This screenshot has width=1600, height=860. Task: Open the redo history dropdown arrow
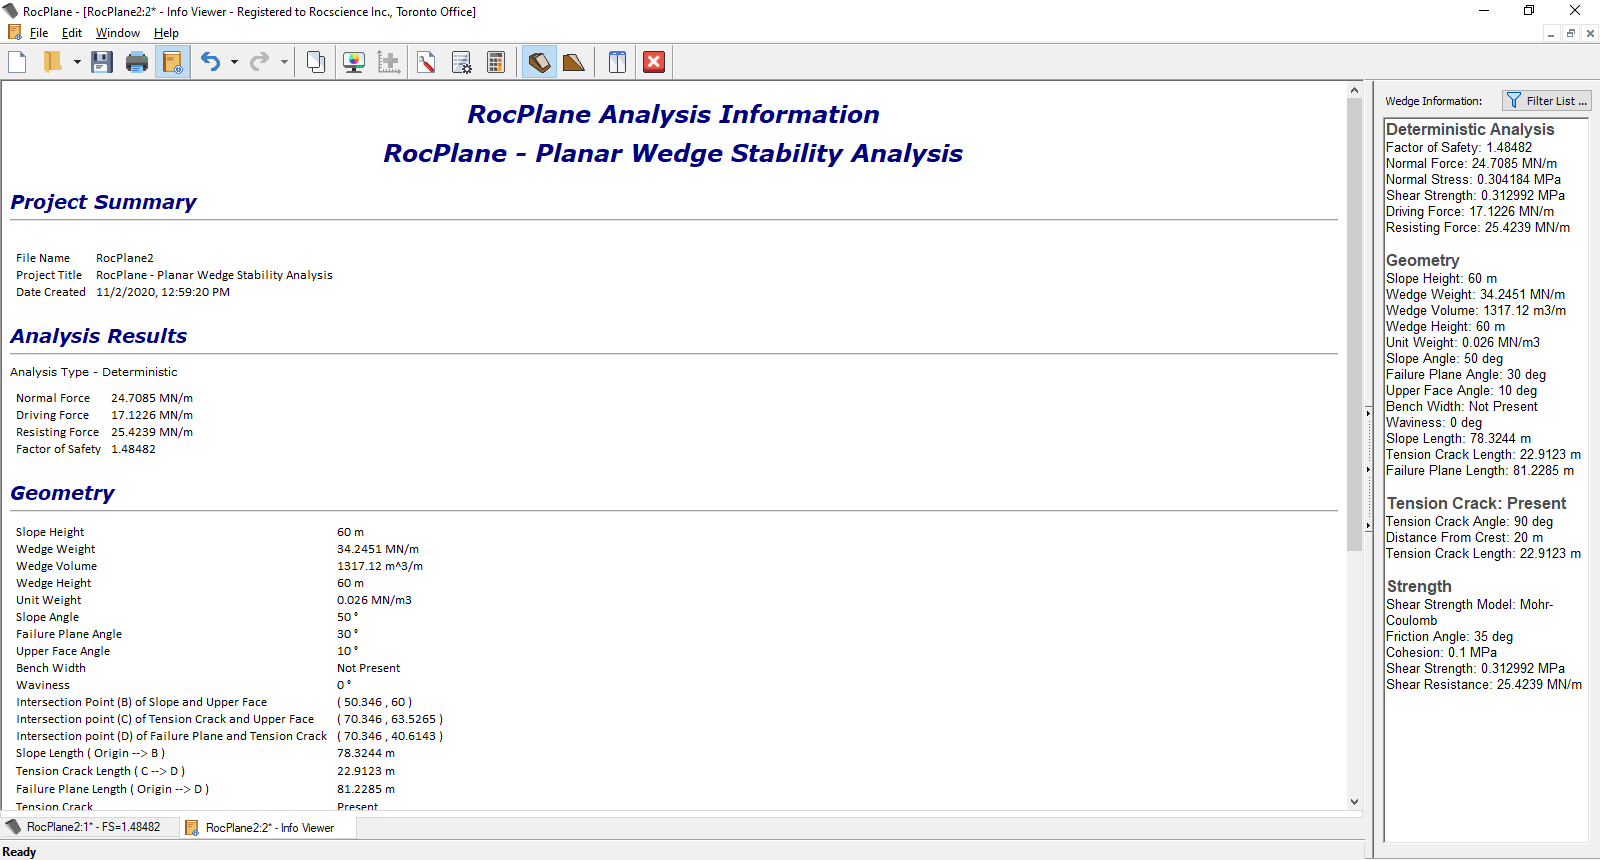click(x=284, y=62)
